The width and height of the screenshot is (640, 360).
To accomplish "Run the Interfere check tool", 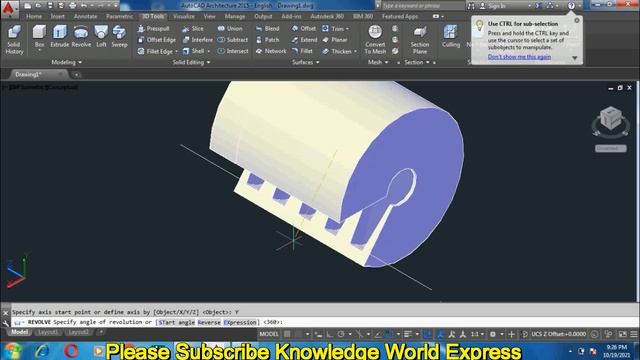I will click(x=198, y=40).
